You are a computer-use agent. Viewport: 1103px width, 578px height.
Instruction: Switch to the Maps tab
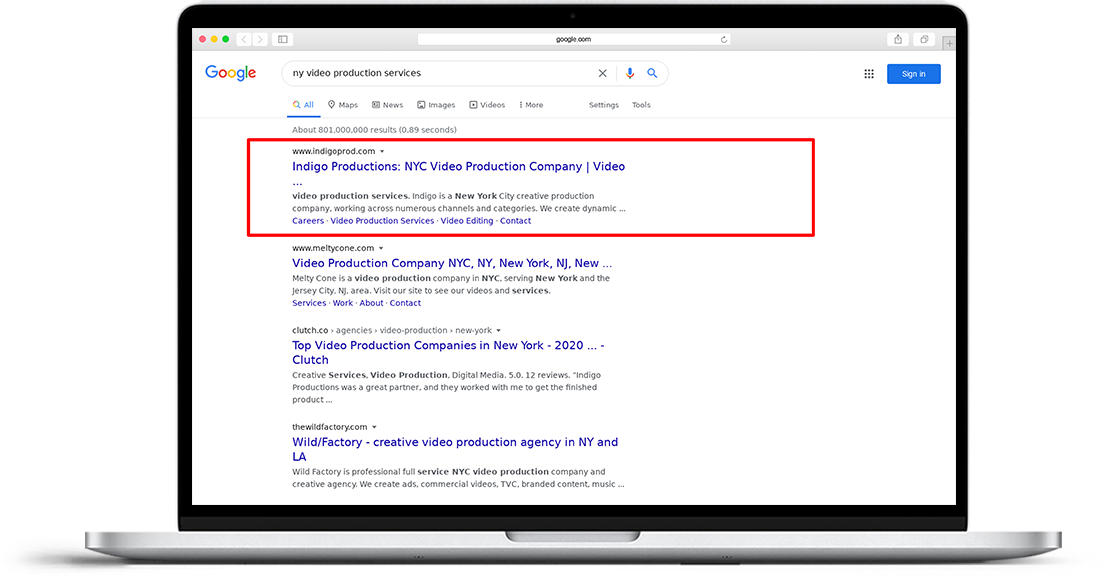[343, 105]
